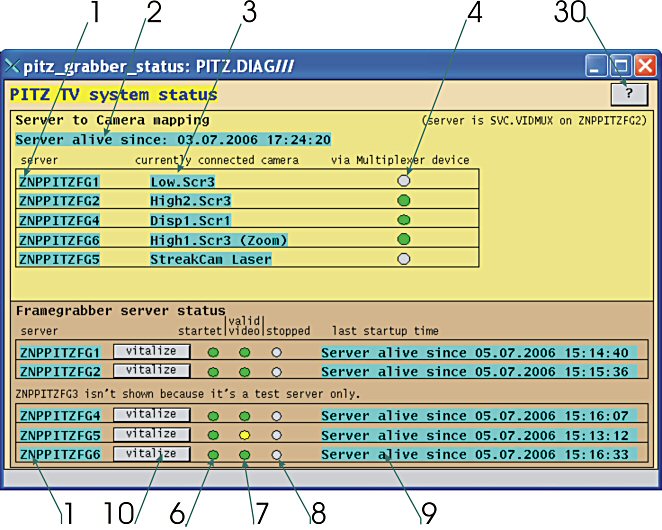This screenshot has height=530, width=662.
Task: Click ZNPPITZFG1 in framegrabber status list
Action: [60, 353]
